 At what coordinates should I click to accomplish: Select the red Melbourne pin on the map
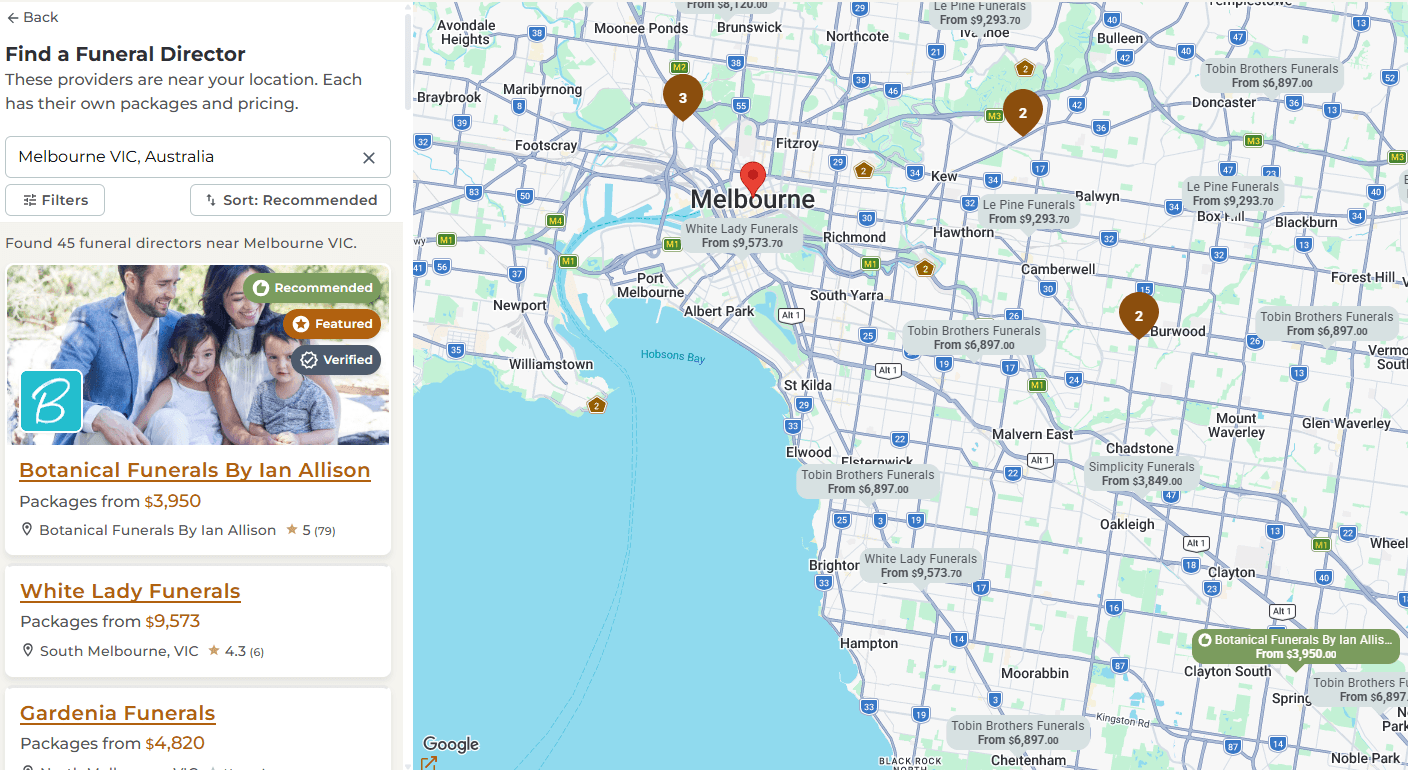(x=753, y=178)
